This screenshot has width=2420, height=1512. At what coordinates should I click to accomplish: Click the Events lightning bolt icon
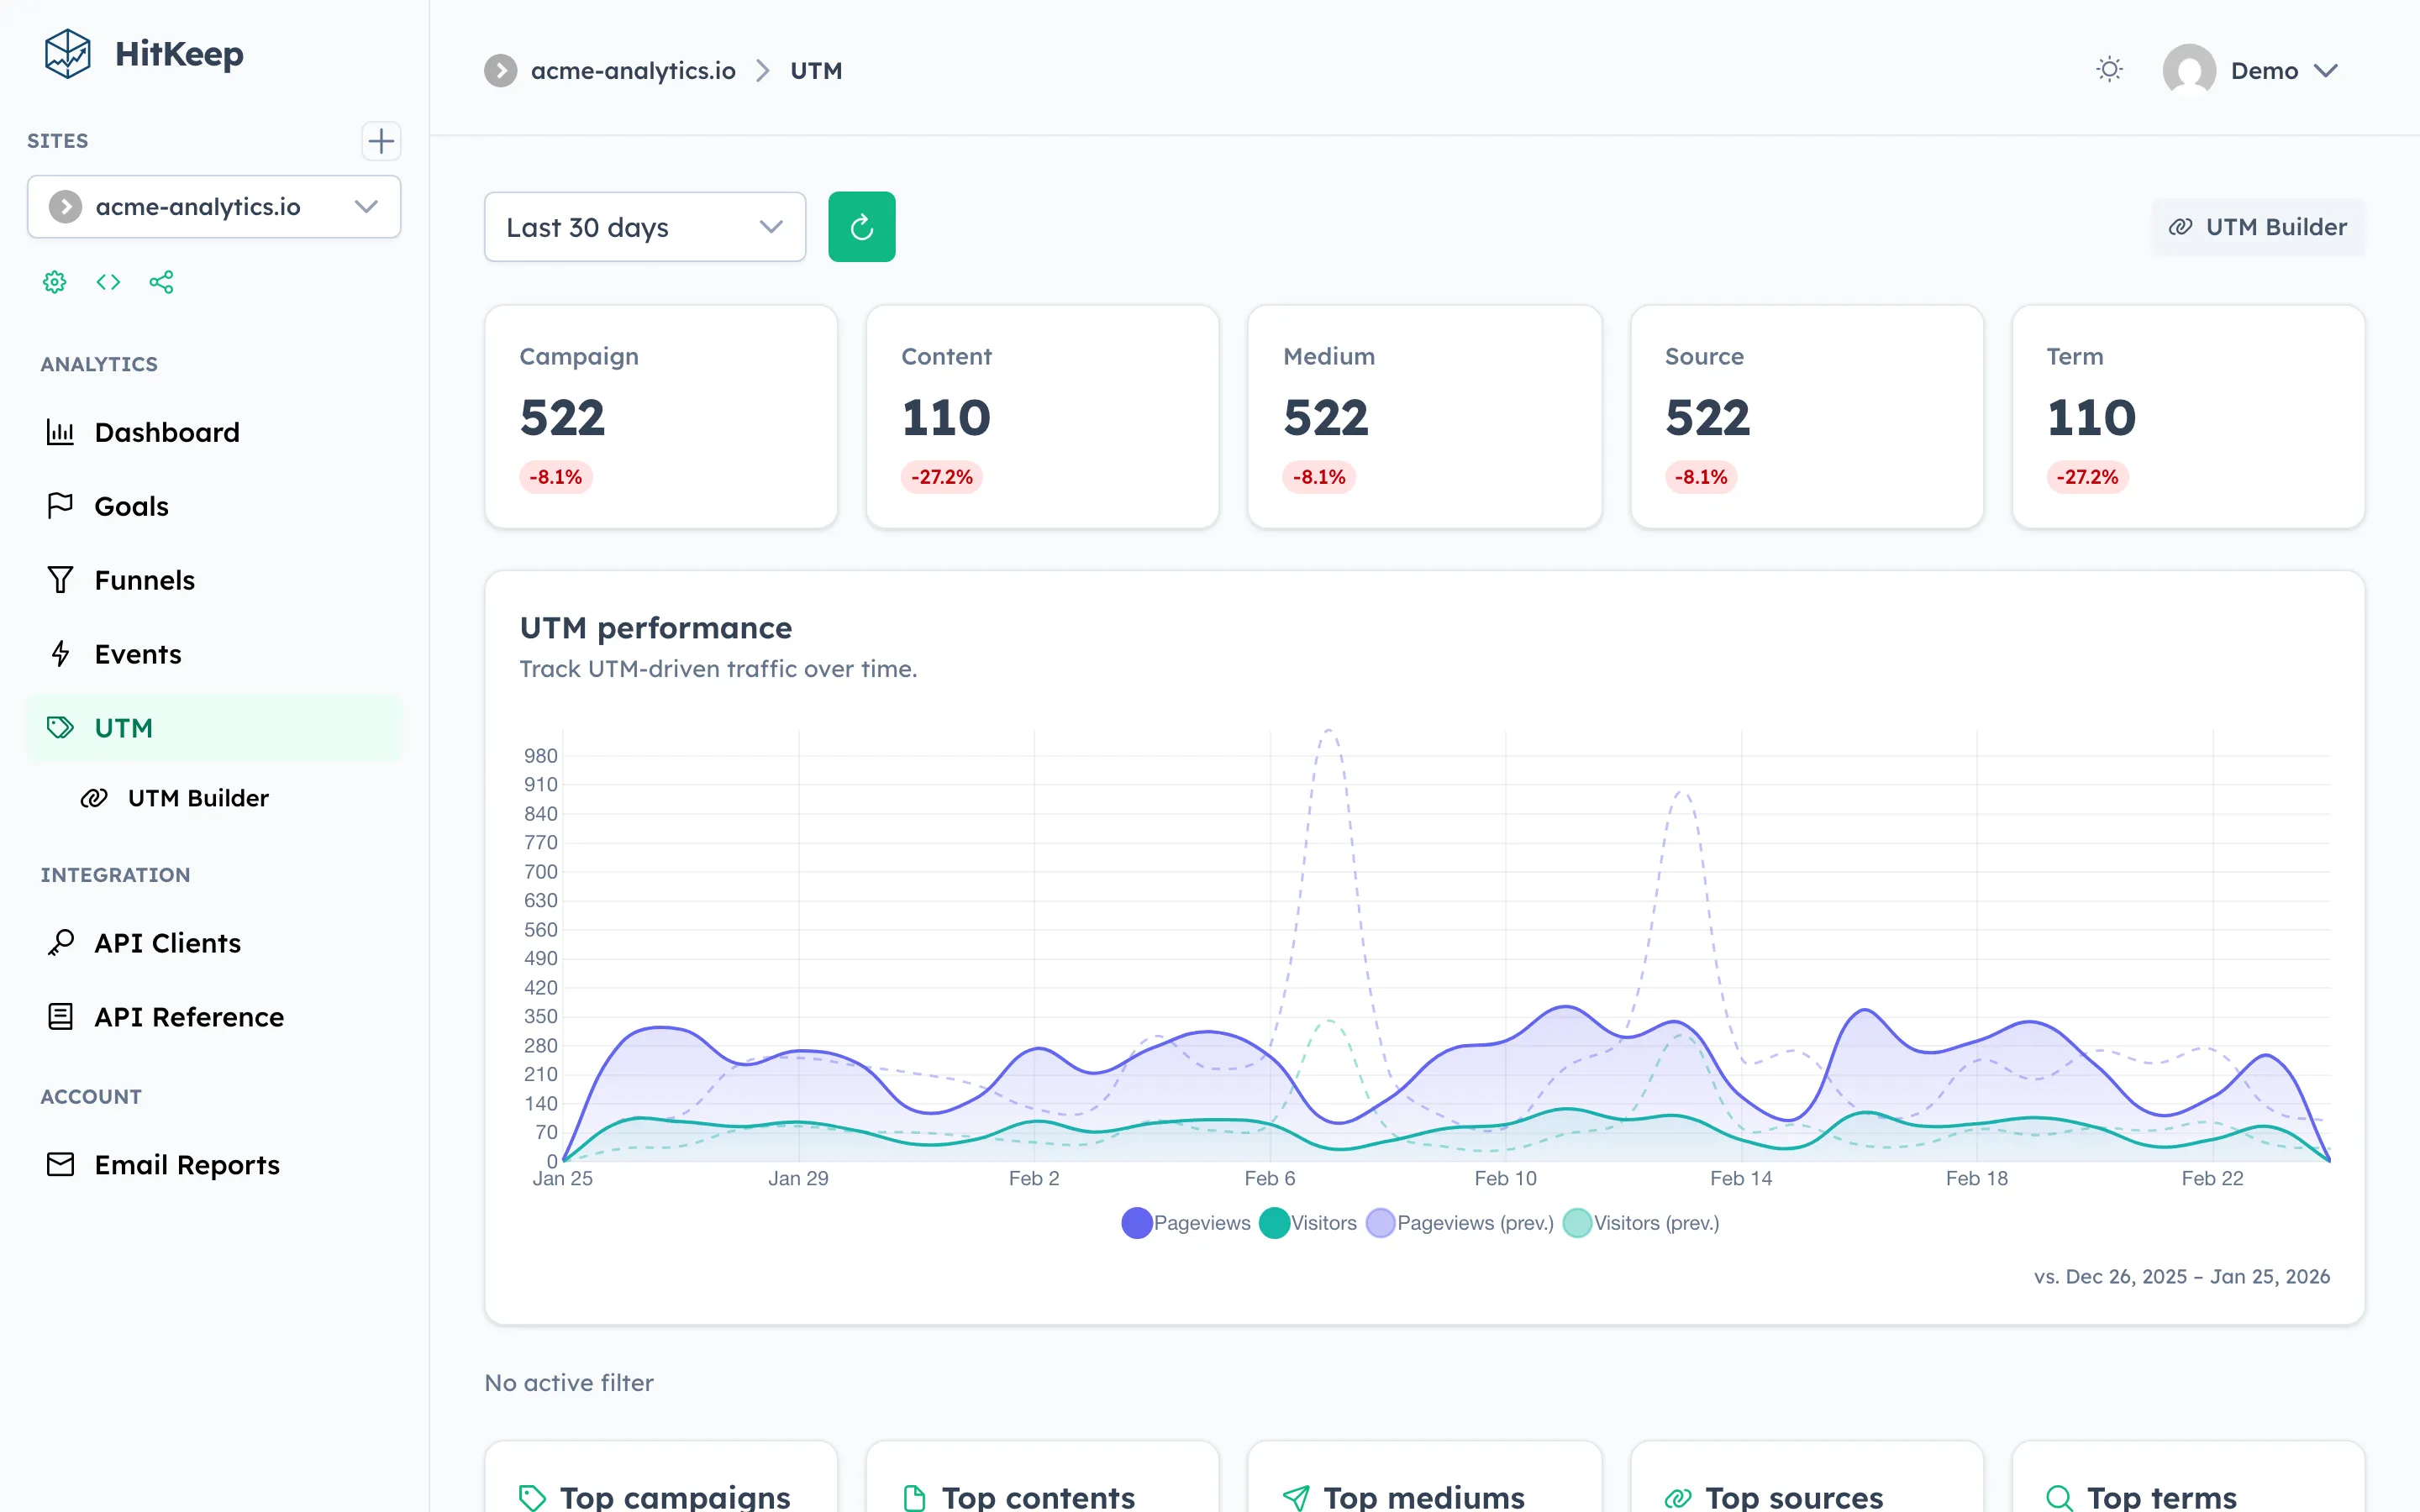[60, 654]
